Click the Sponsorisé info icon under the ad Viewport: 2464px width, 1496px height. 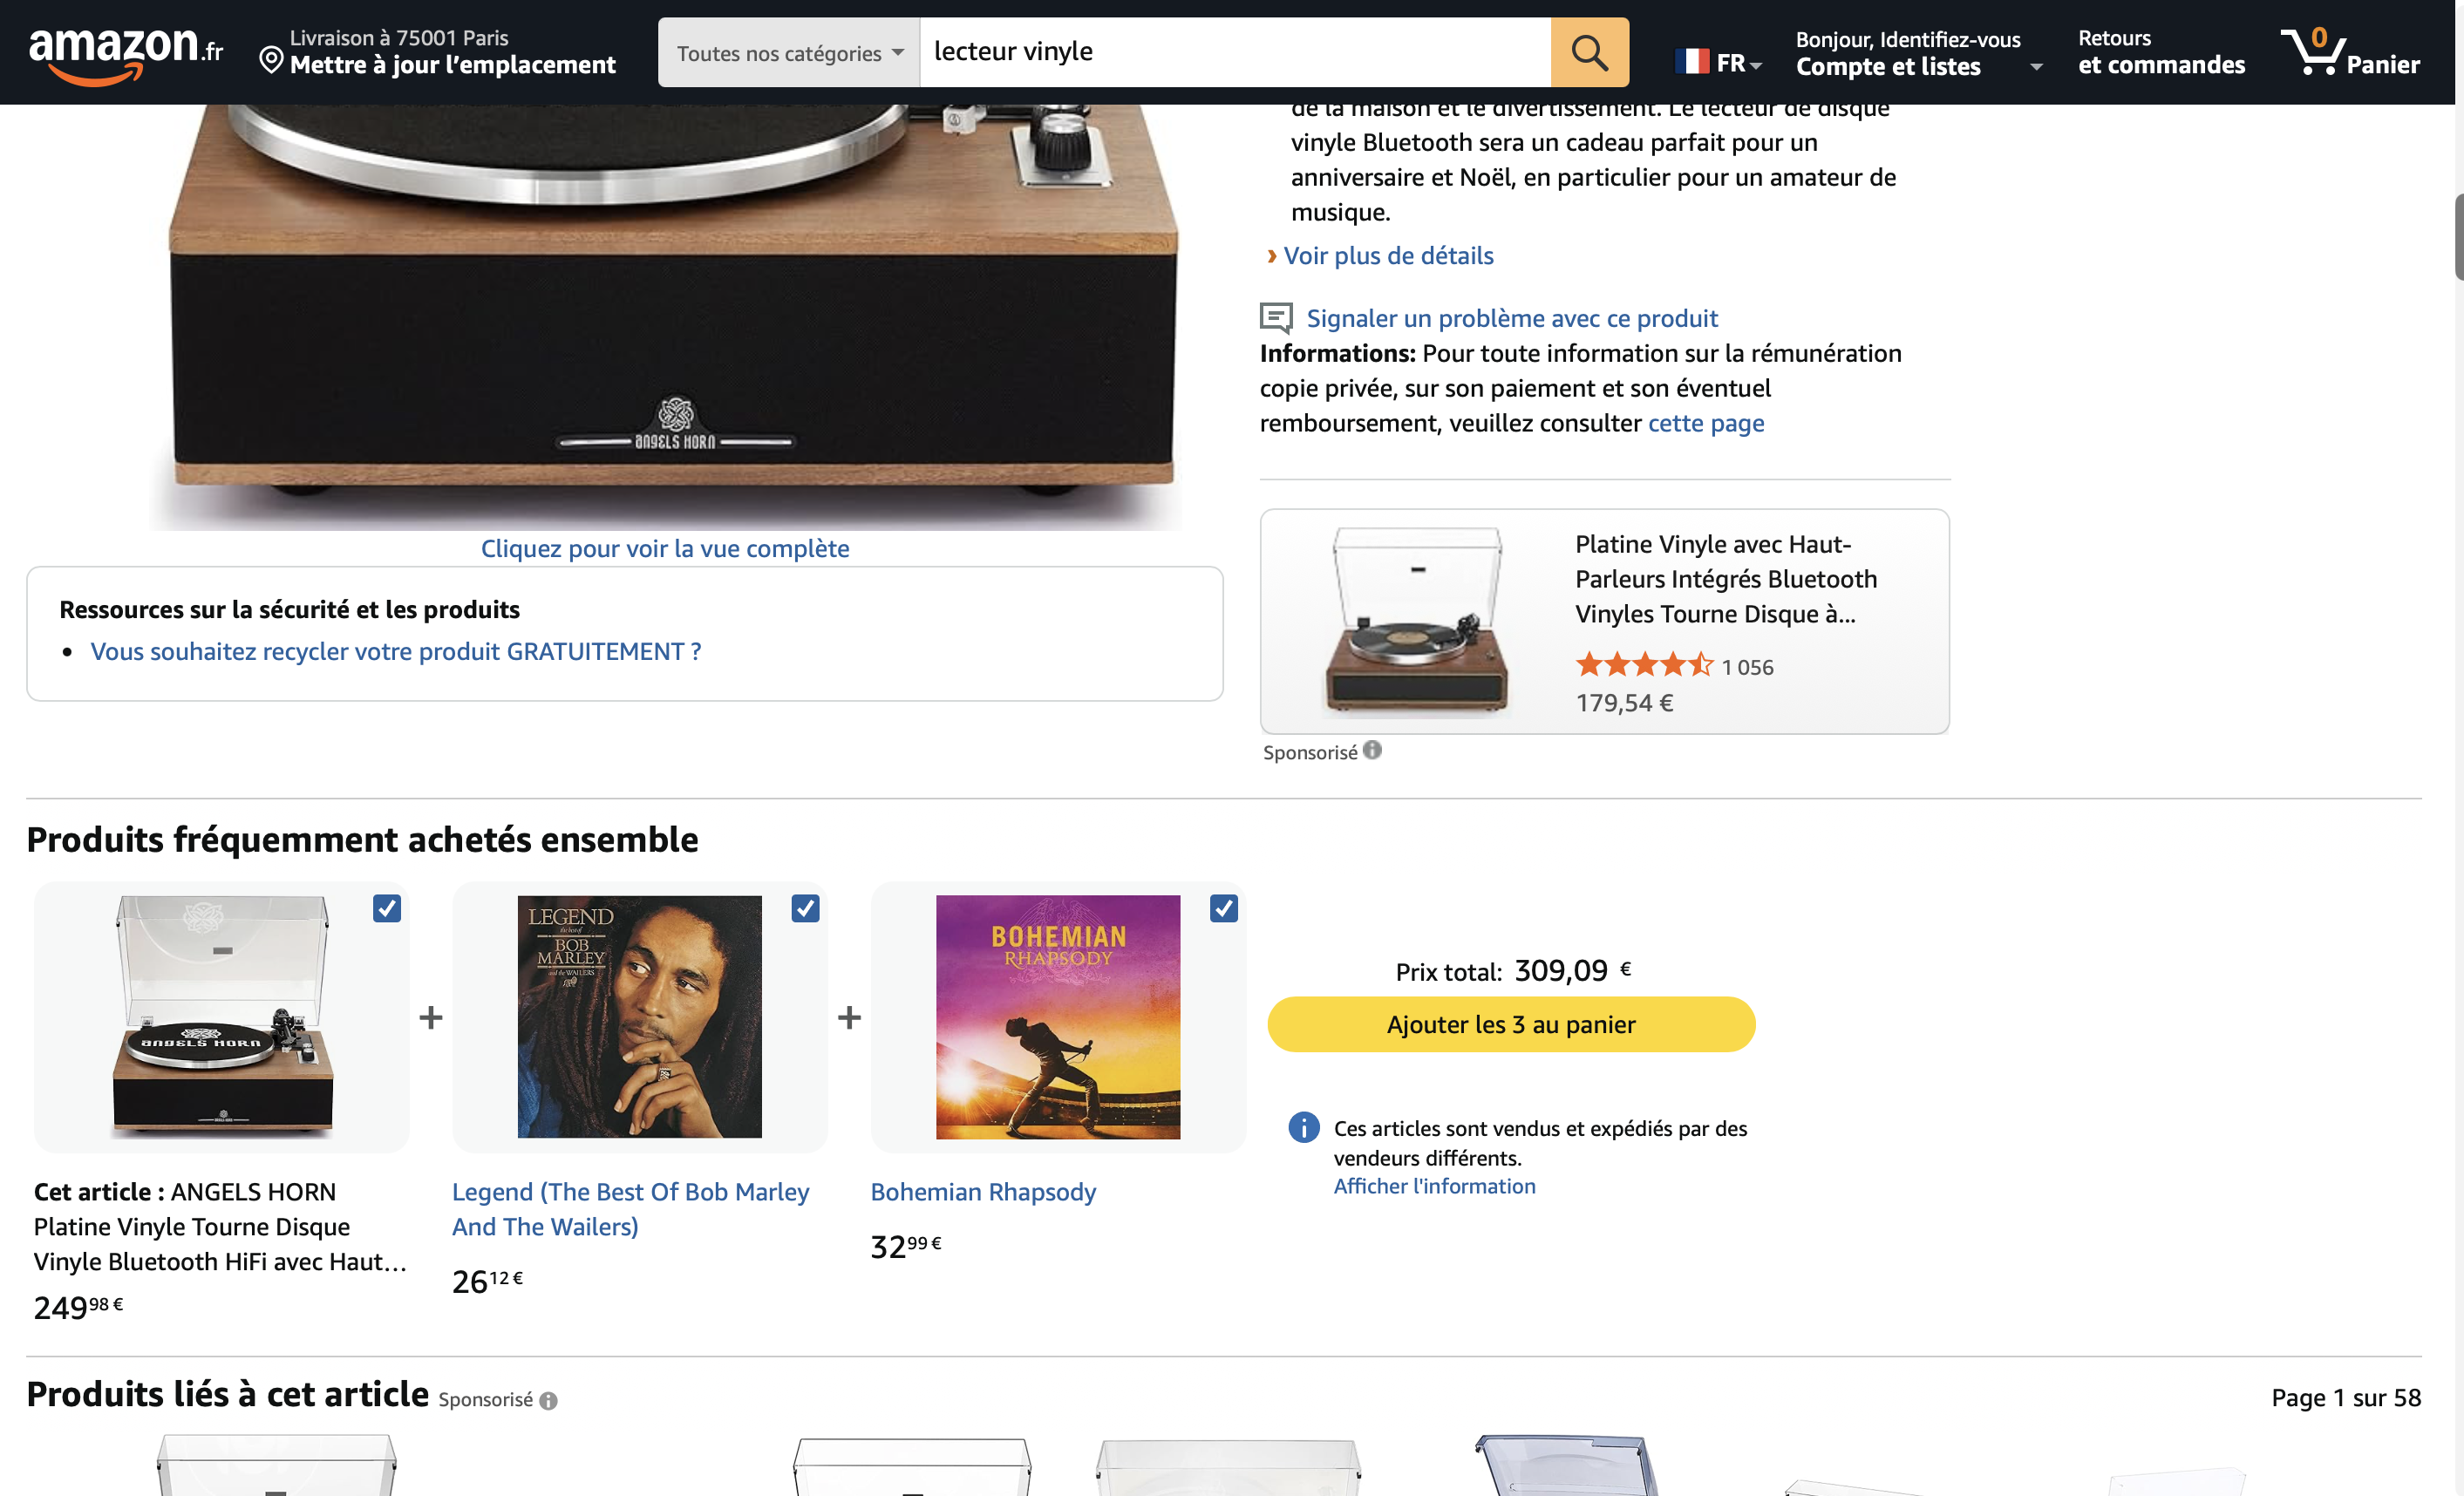point(1373,750)
